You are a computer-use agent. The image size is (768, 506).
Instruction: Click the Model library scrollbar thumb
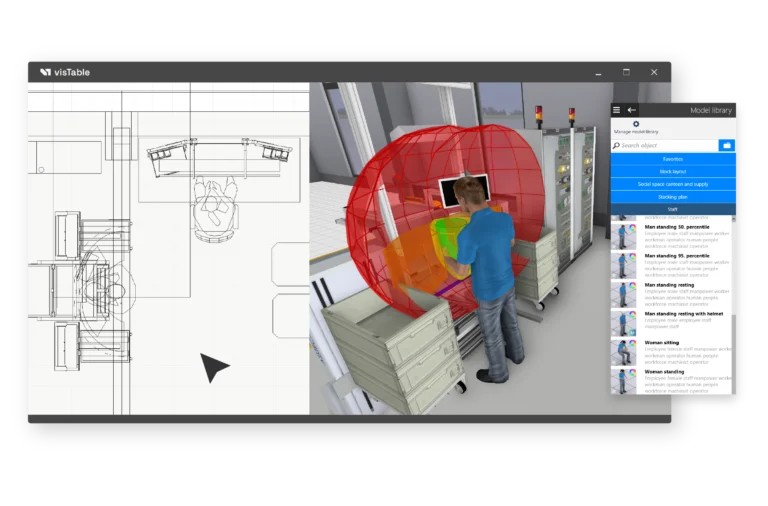coord(734,354)
